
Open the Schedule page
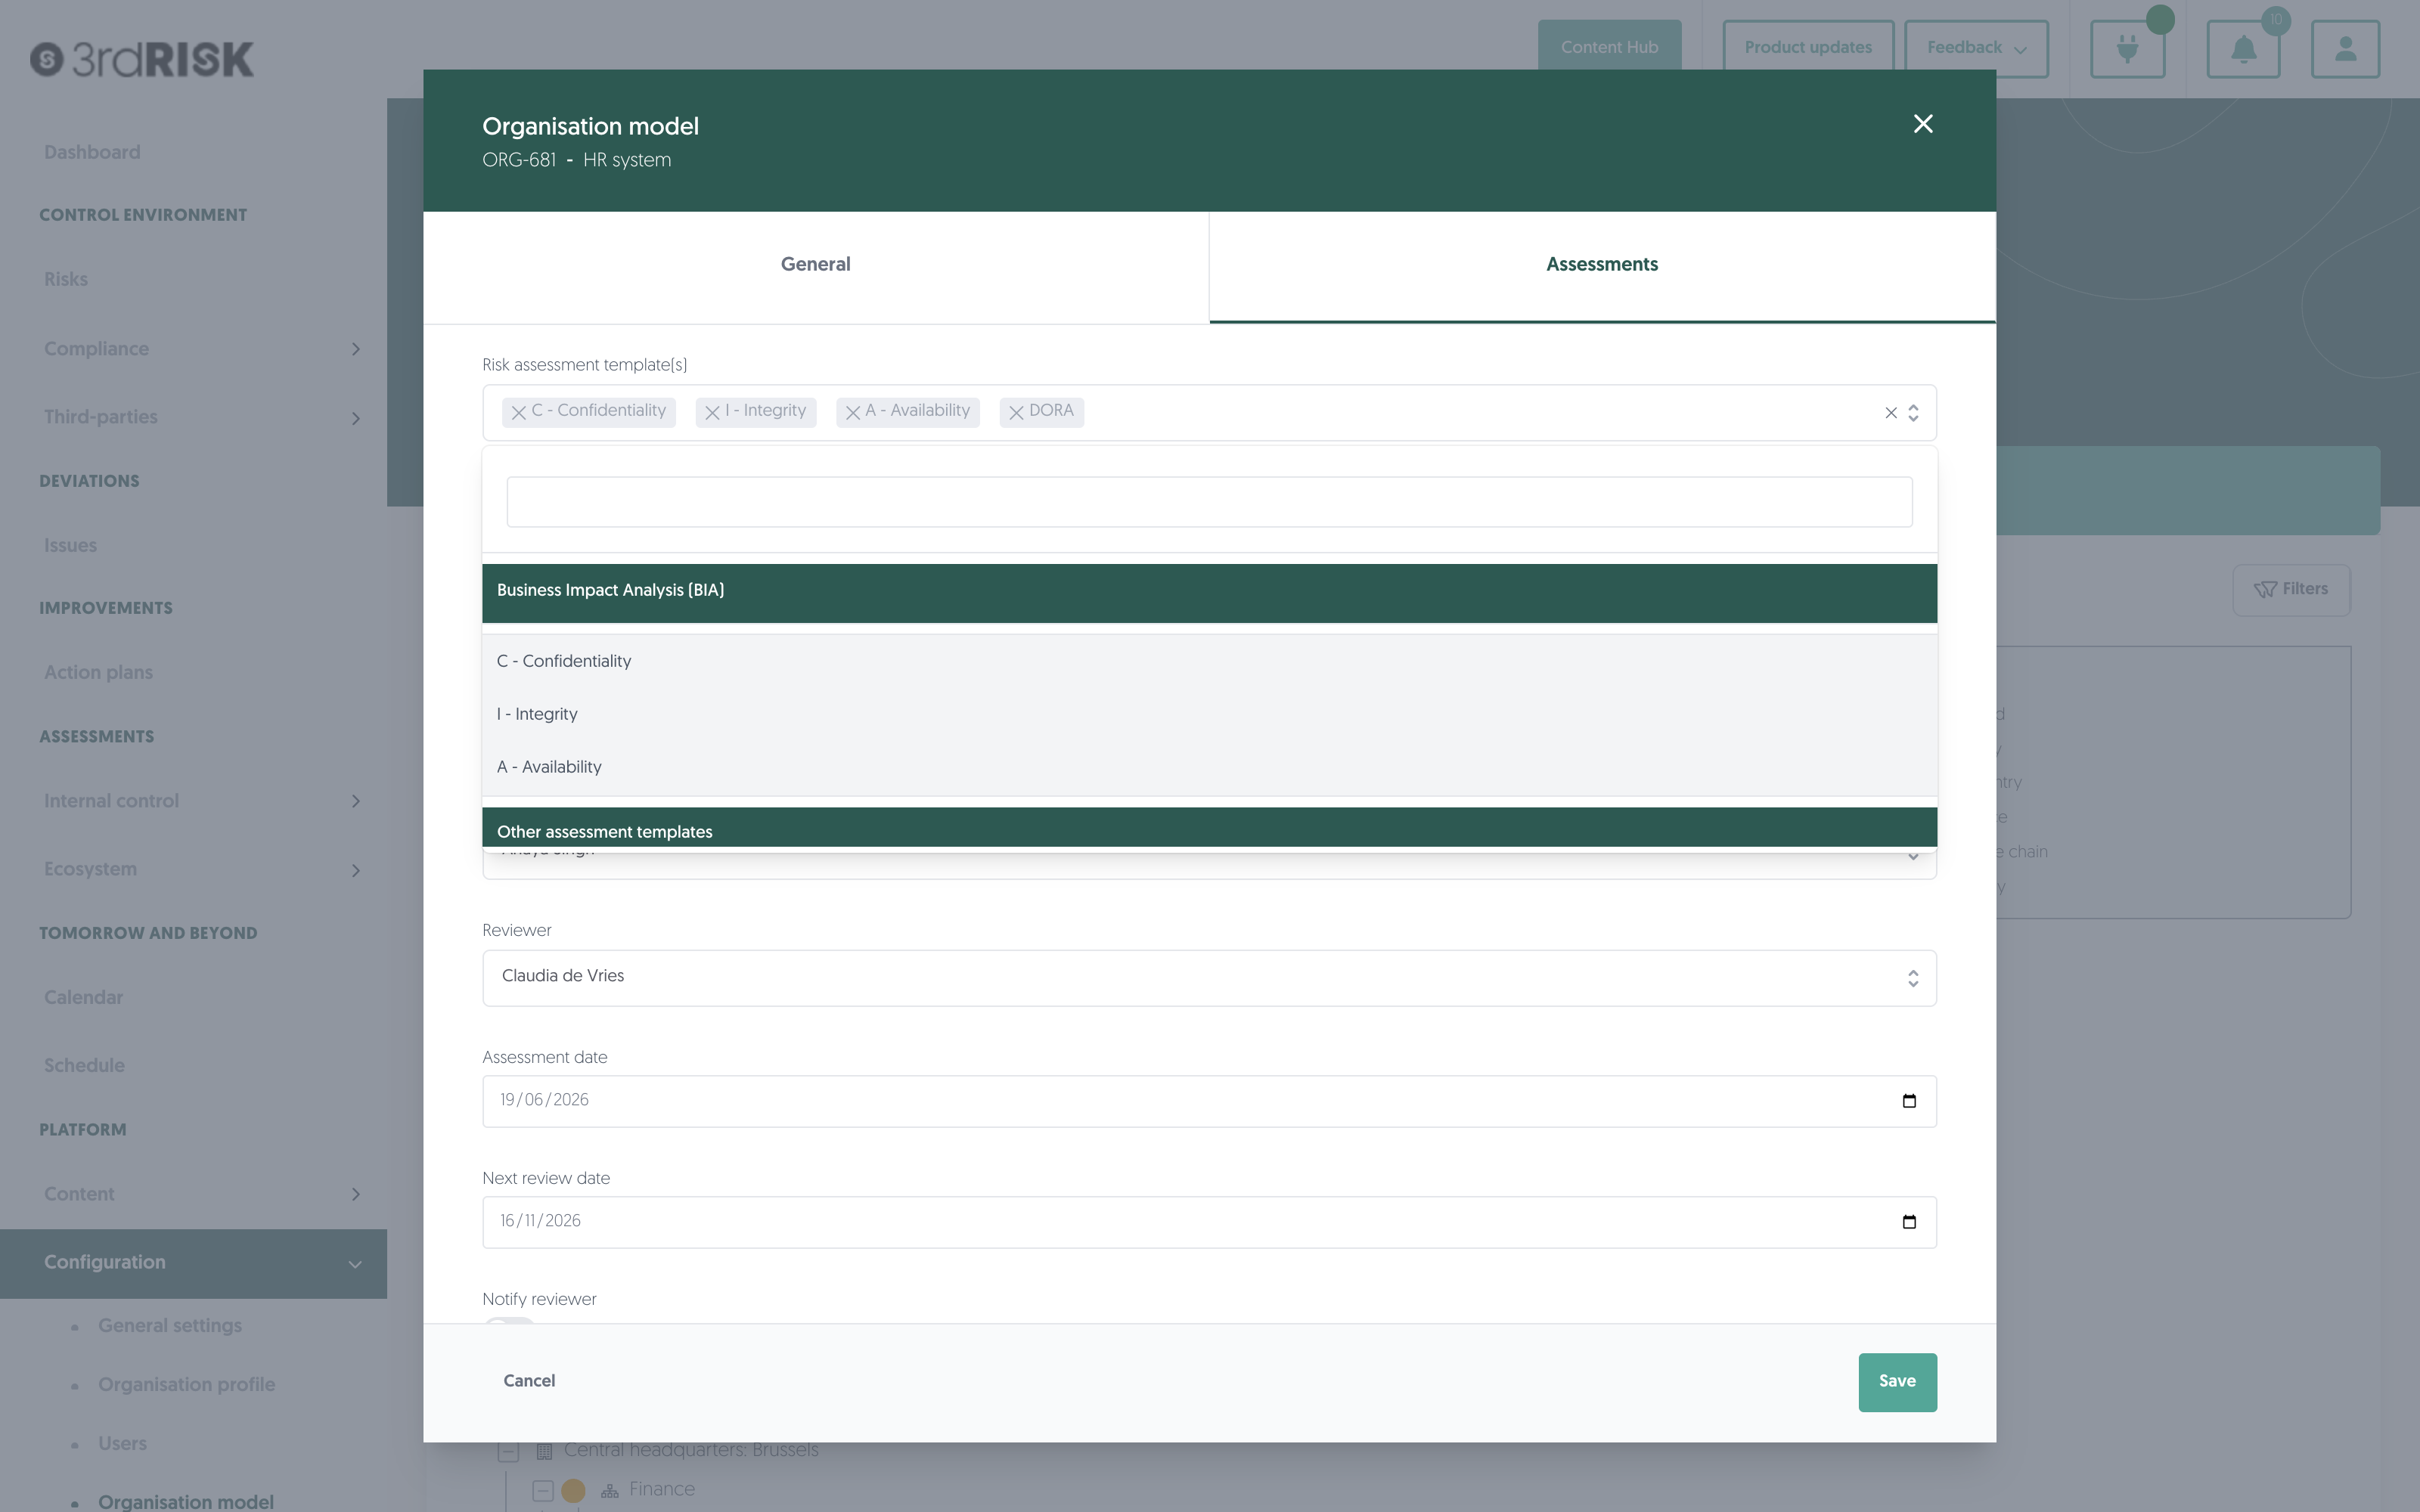(84, 1066)
